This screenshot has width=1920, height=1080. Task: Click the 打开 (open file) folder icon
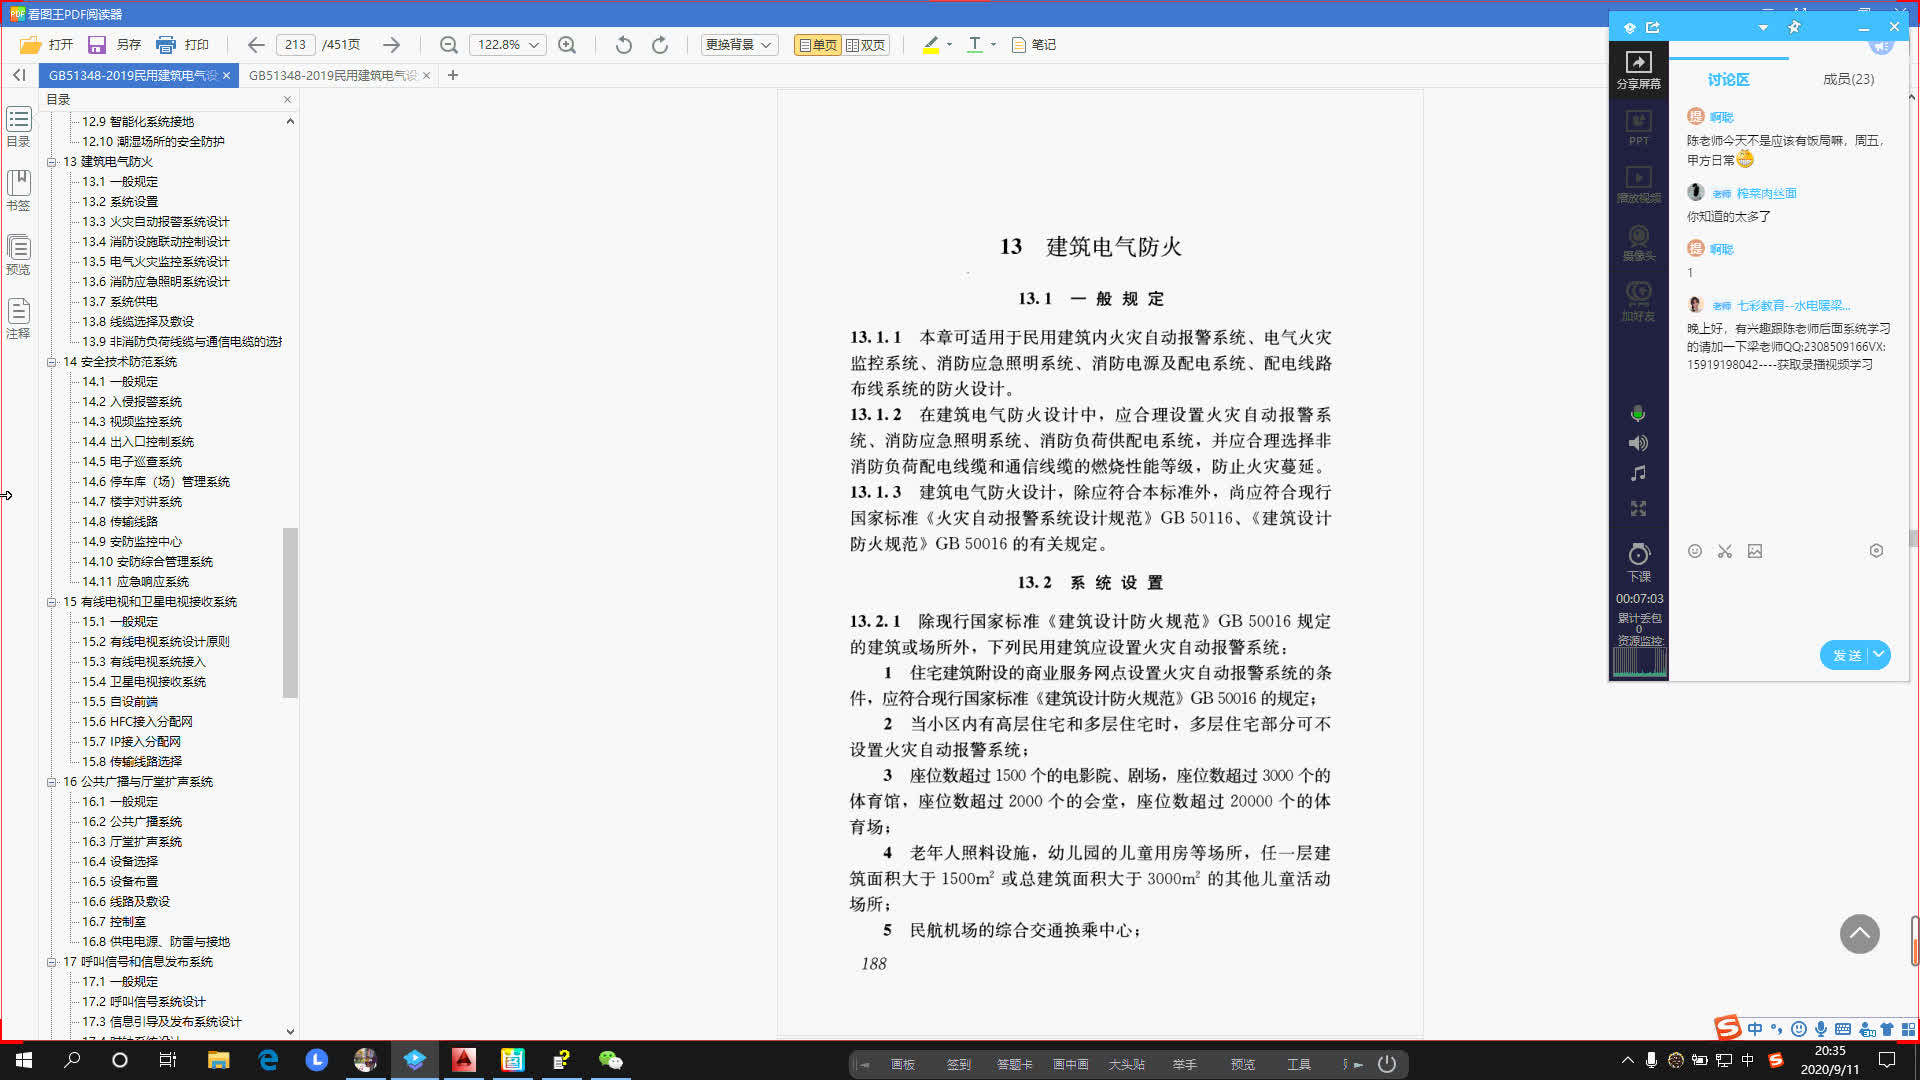(x=30, y=45)
